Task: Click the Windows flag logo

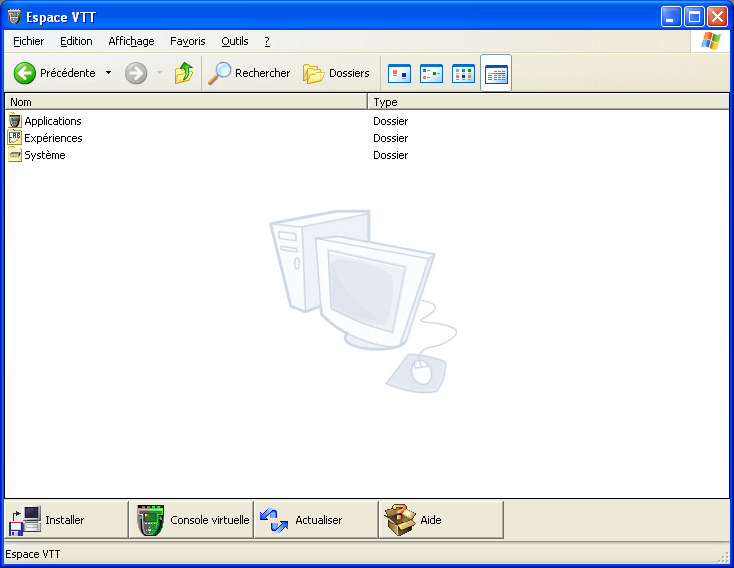Action: (x=711, y=41)
